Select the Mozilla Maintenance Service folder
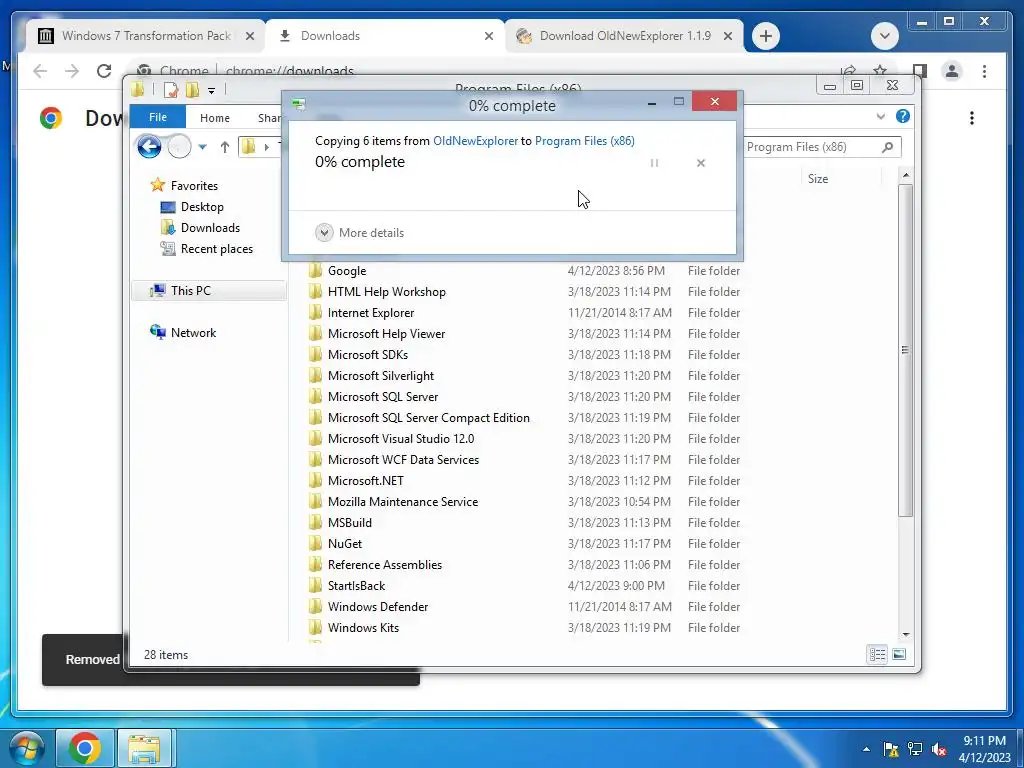Viewport: 1024px width, 768px height. [403, 502]
